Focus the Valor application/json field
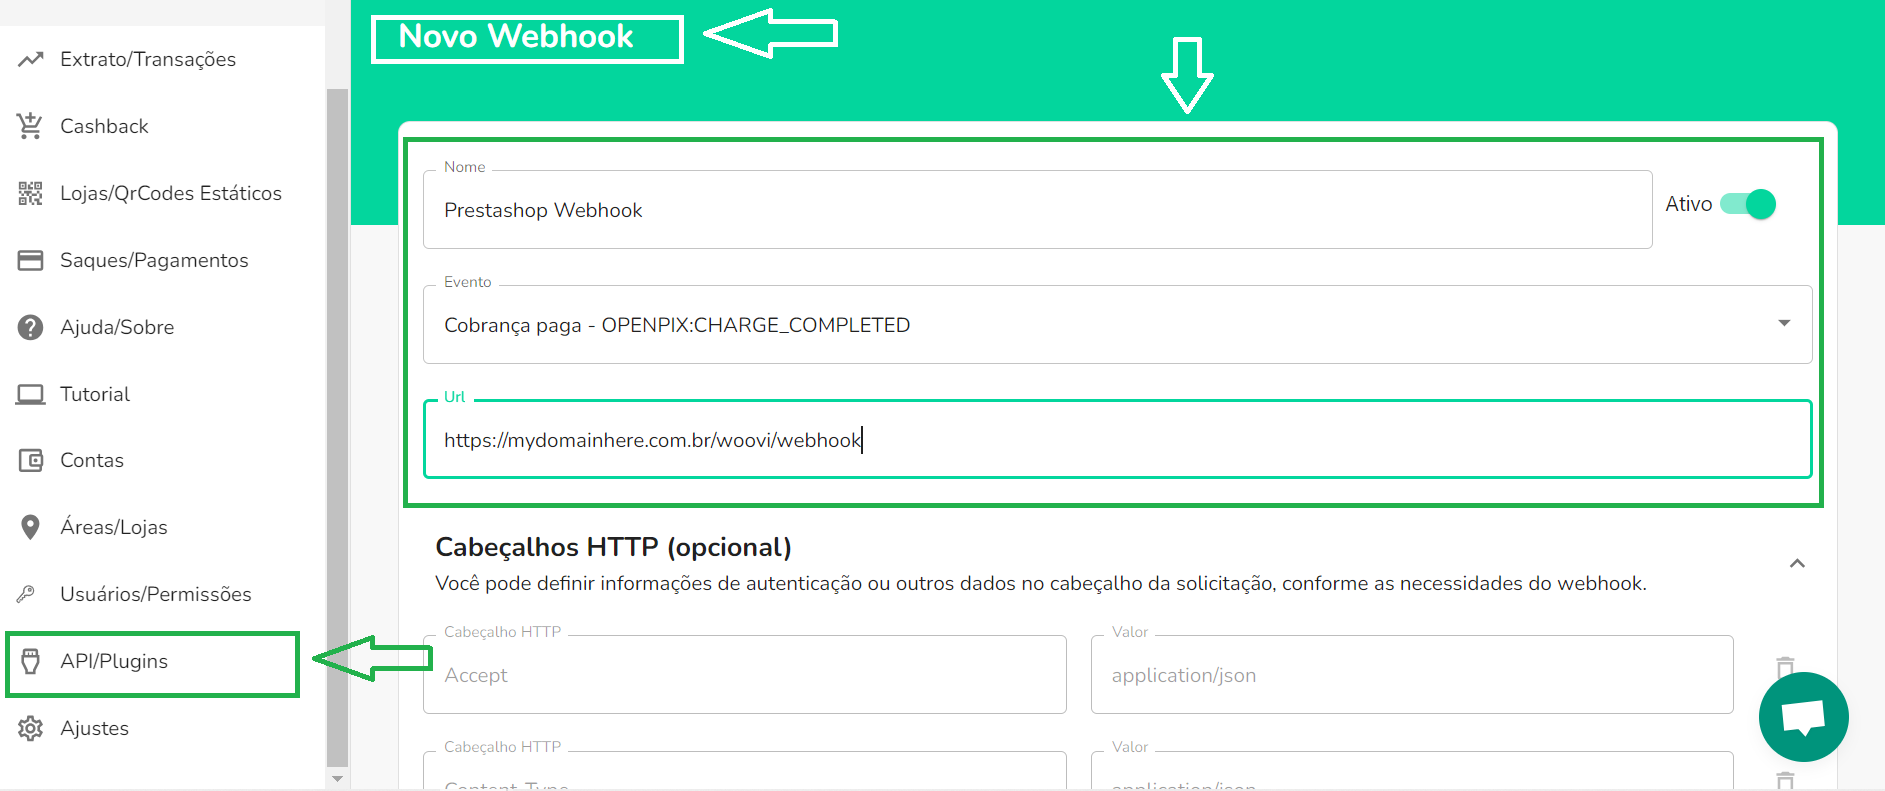 coord(1411,675)
